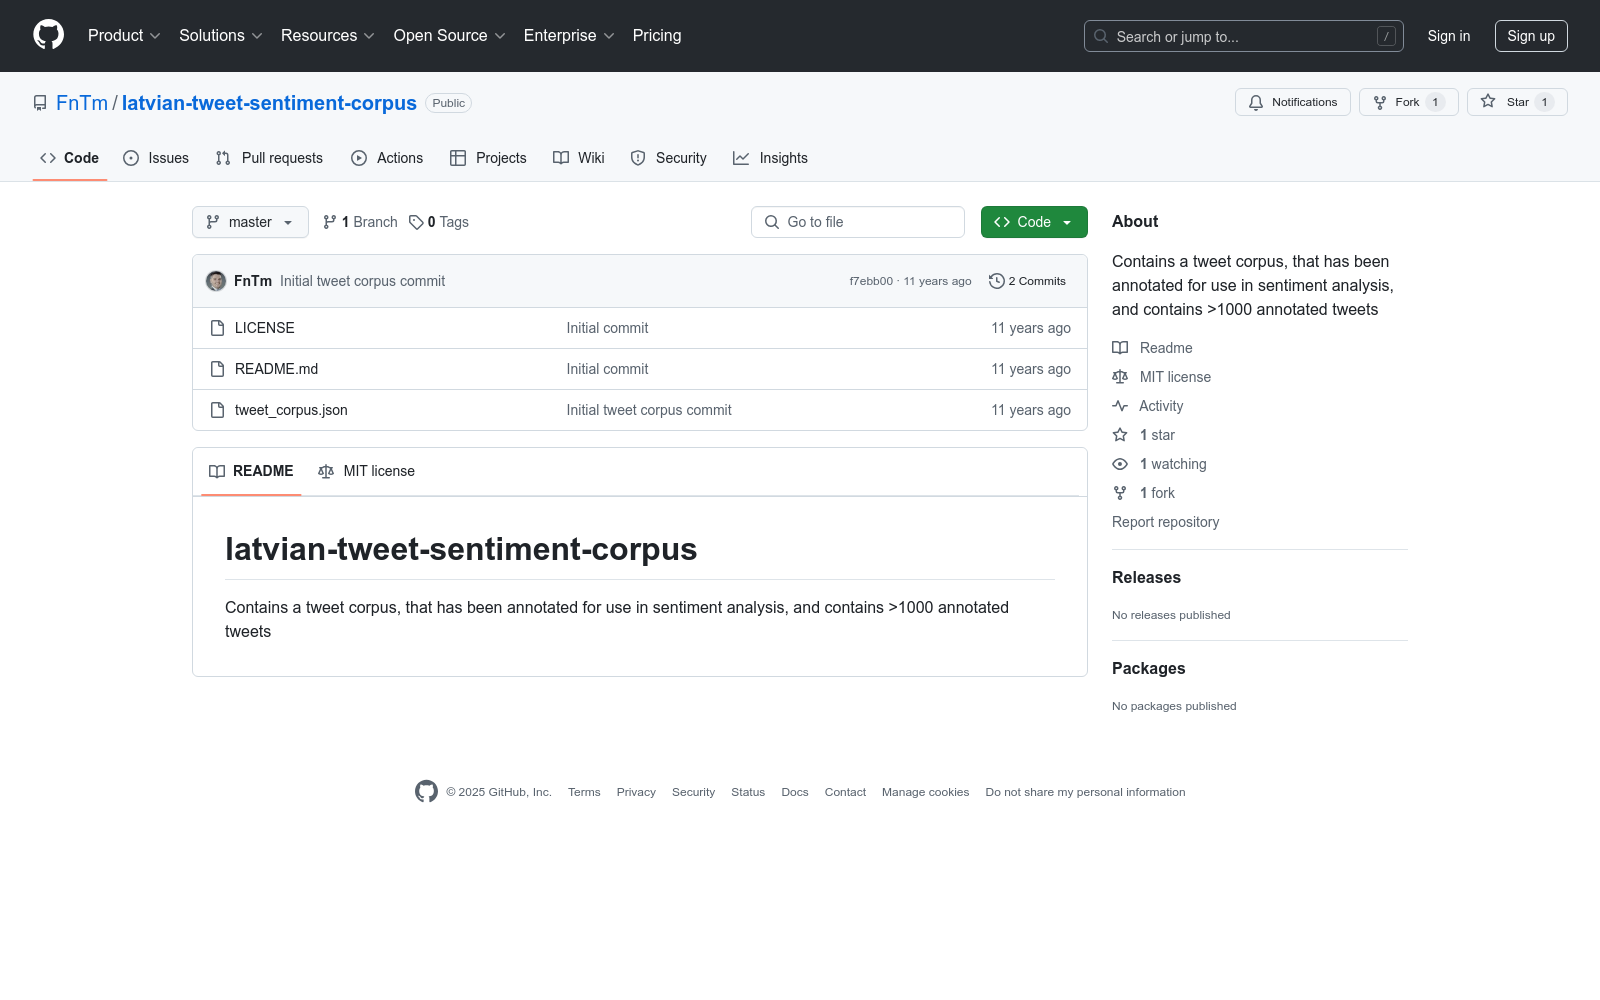Open the README.md file

[276, 369]
